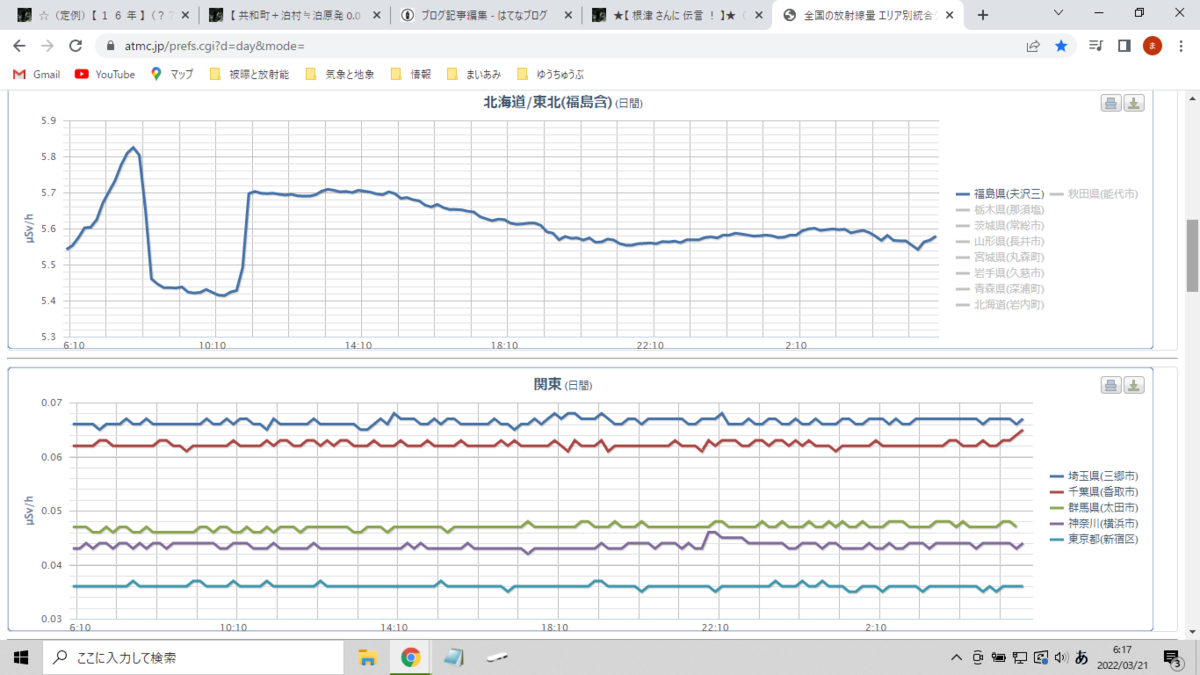Open volume control in system tray
The height and width of the screenshot is (675, 1200).
point(1059,658)
